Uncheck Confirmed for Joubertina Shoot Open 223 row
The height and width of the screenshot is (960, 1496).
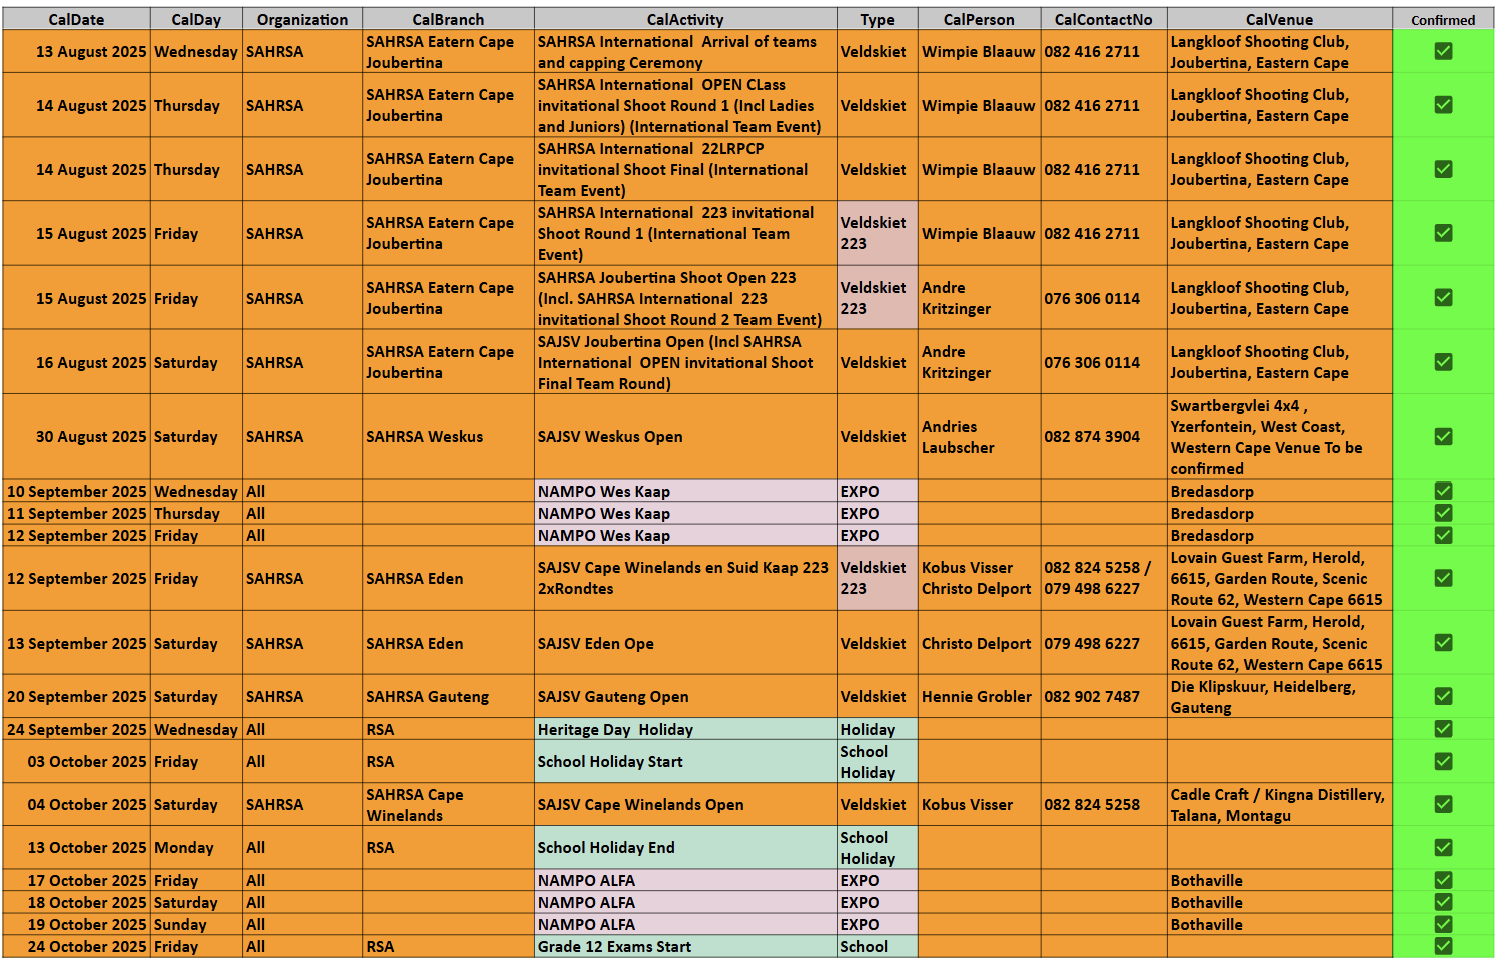coord(1443,297)
